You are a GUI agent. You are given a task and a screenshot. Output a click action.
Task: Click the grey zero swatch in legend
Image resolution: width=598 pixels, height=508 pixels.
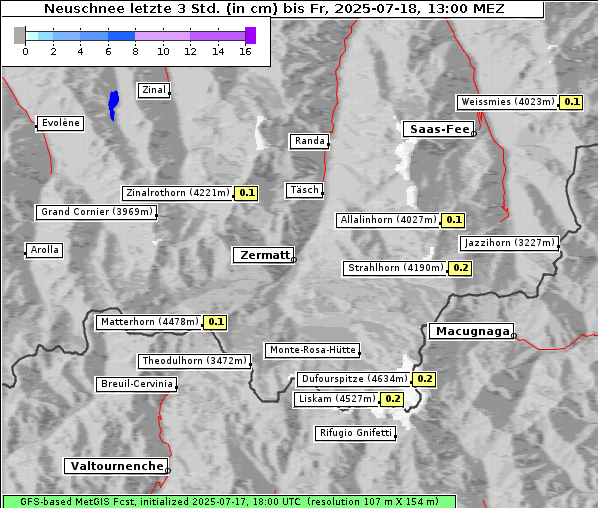(19, 35)
